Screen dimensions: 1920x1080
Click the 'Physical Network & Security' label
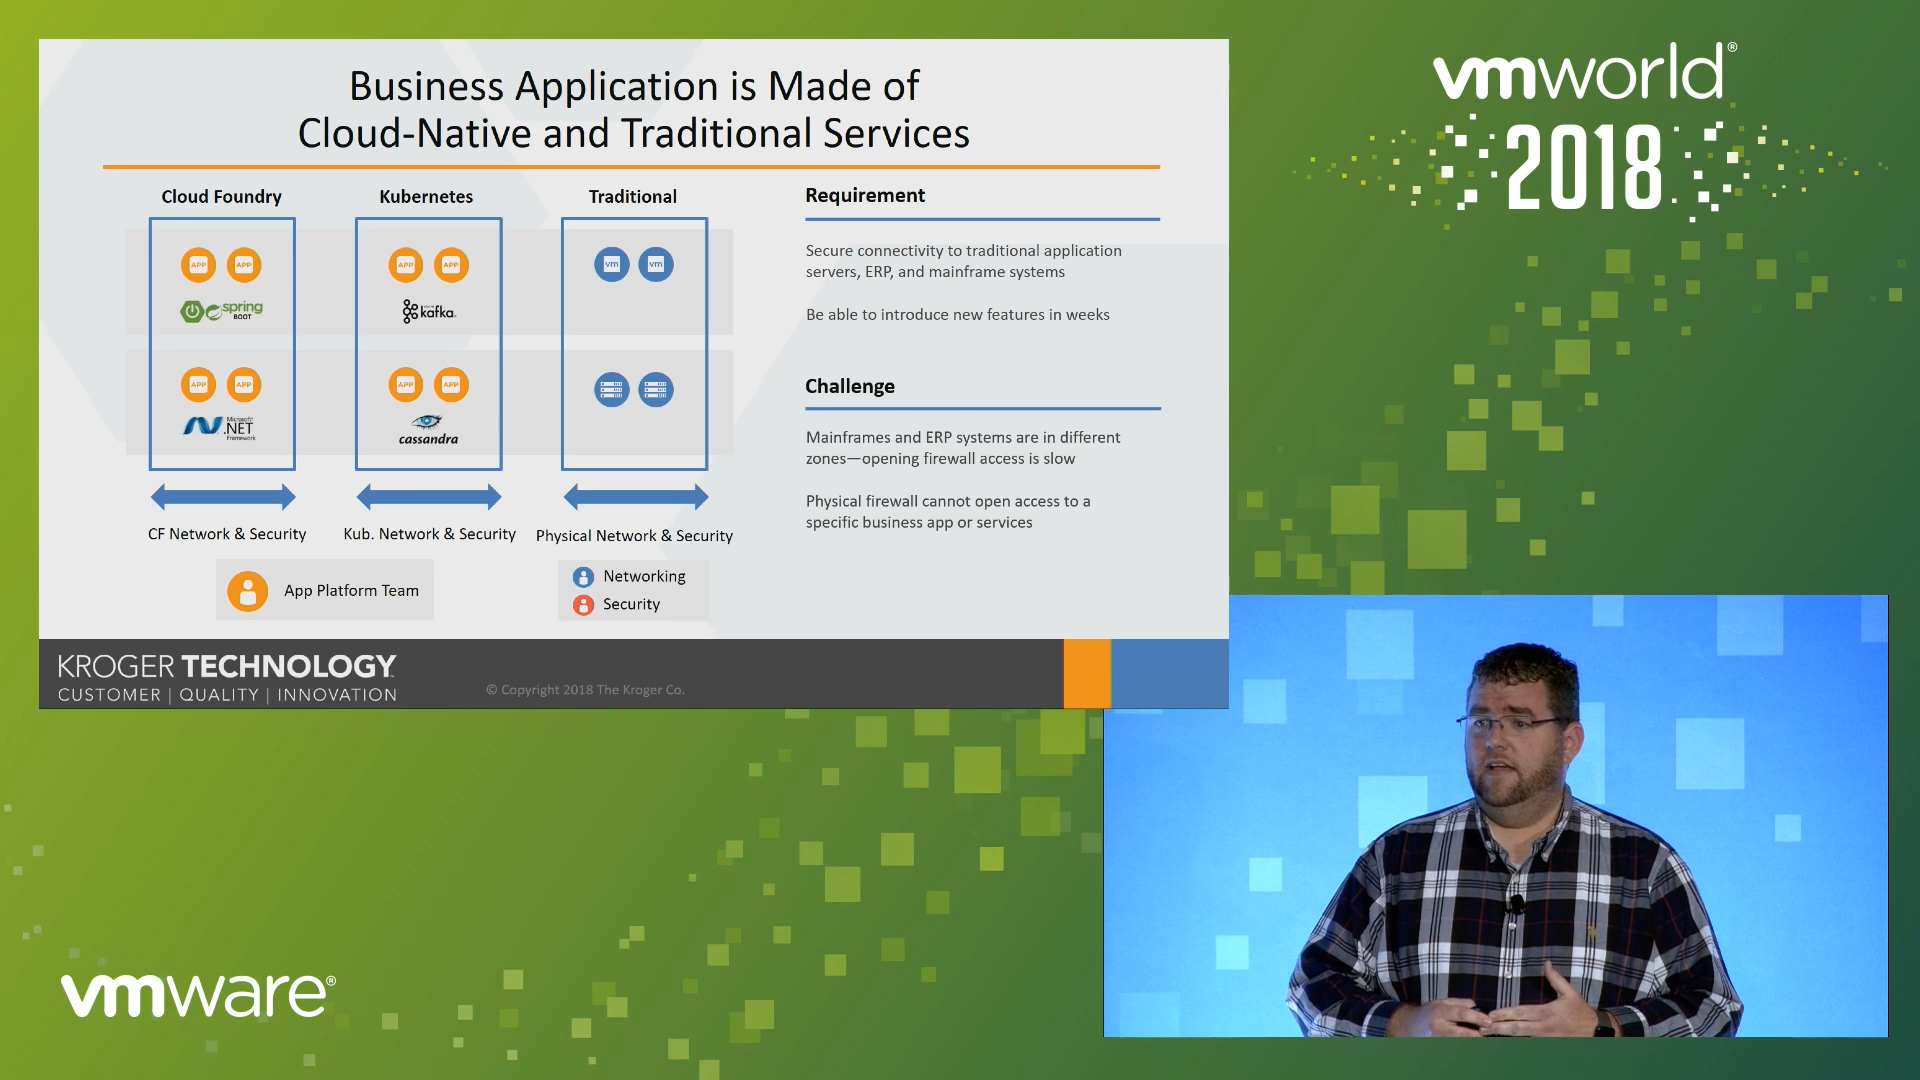(x=634, y=536)
